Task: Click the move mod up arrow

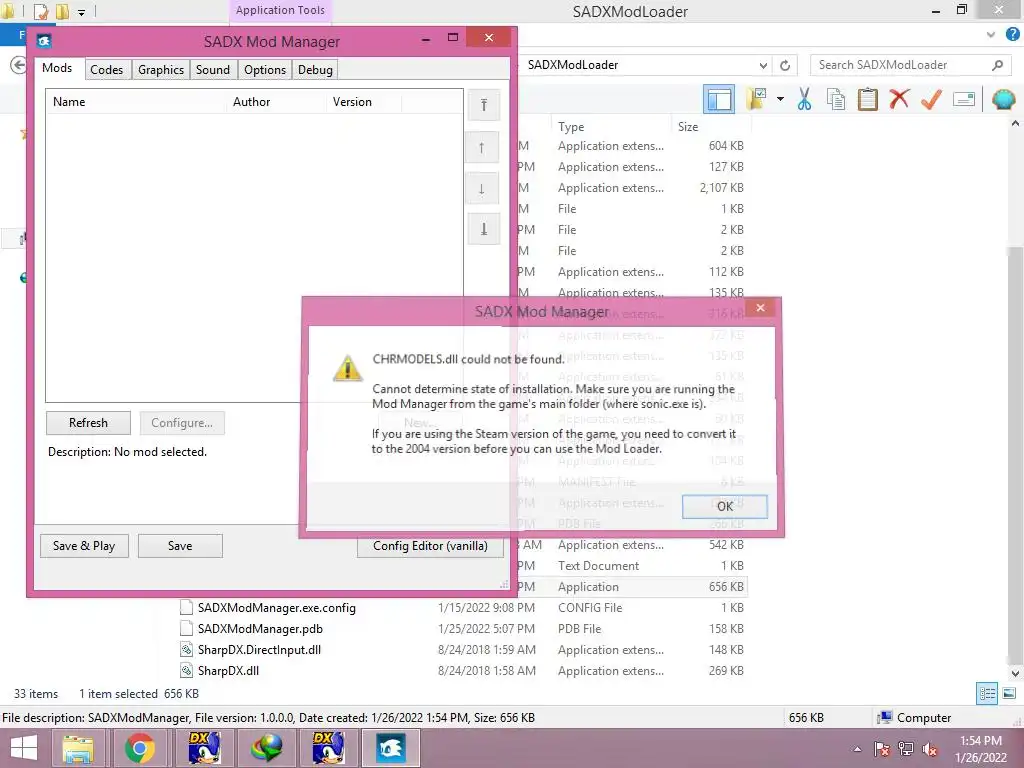Action: pyautogui.click(x=482, y=148)
